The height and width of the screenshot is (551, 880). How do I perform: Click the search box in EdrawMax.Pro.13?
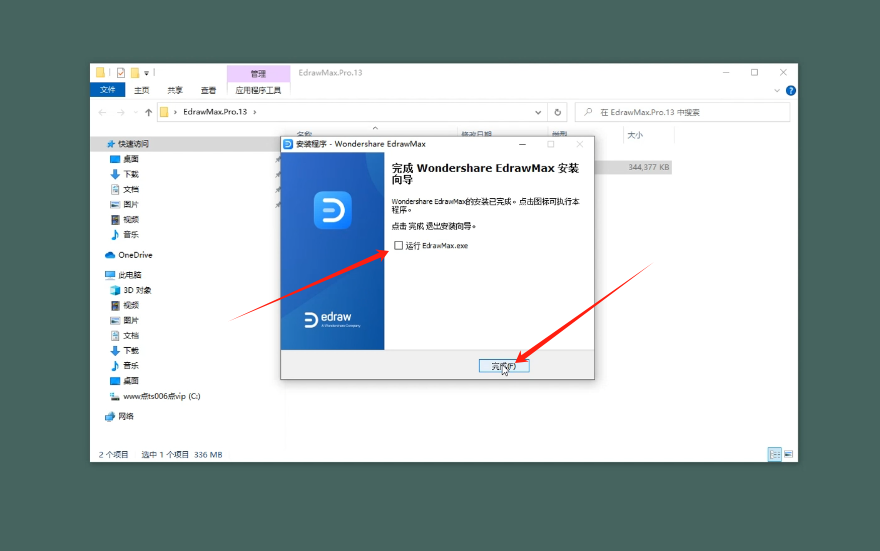pyautogui.click(x=682, y=112)
